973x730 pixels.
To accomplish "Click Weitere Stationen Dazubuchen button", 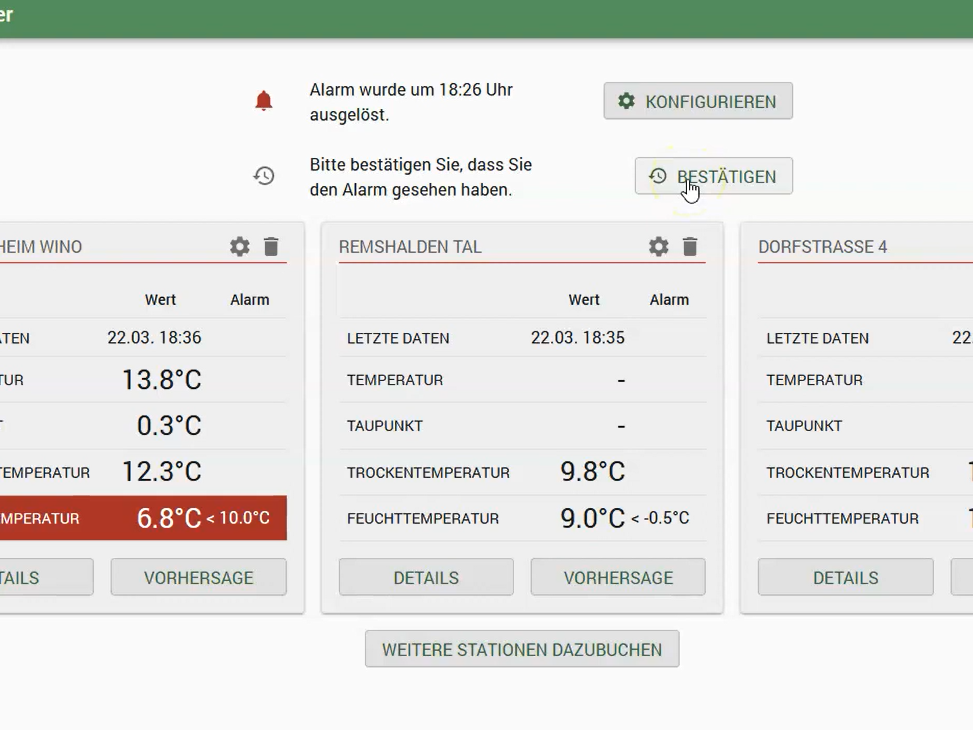I will coord(522,649).
